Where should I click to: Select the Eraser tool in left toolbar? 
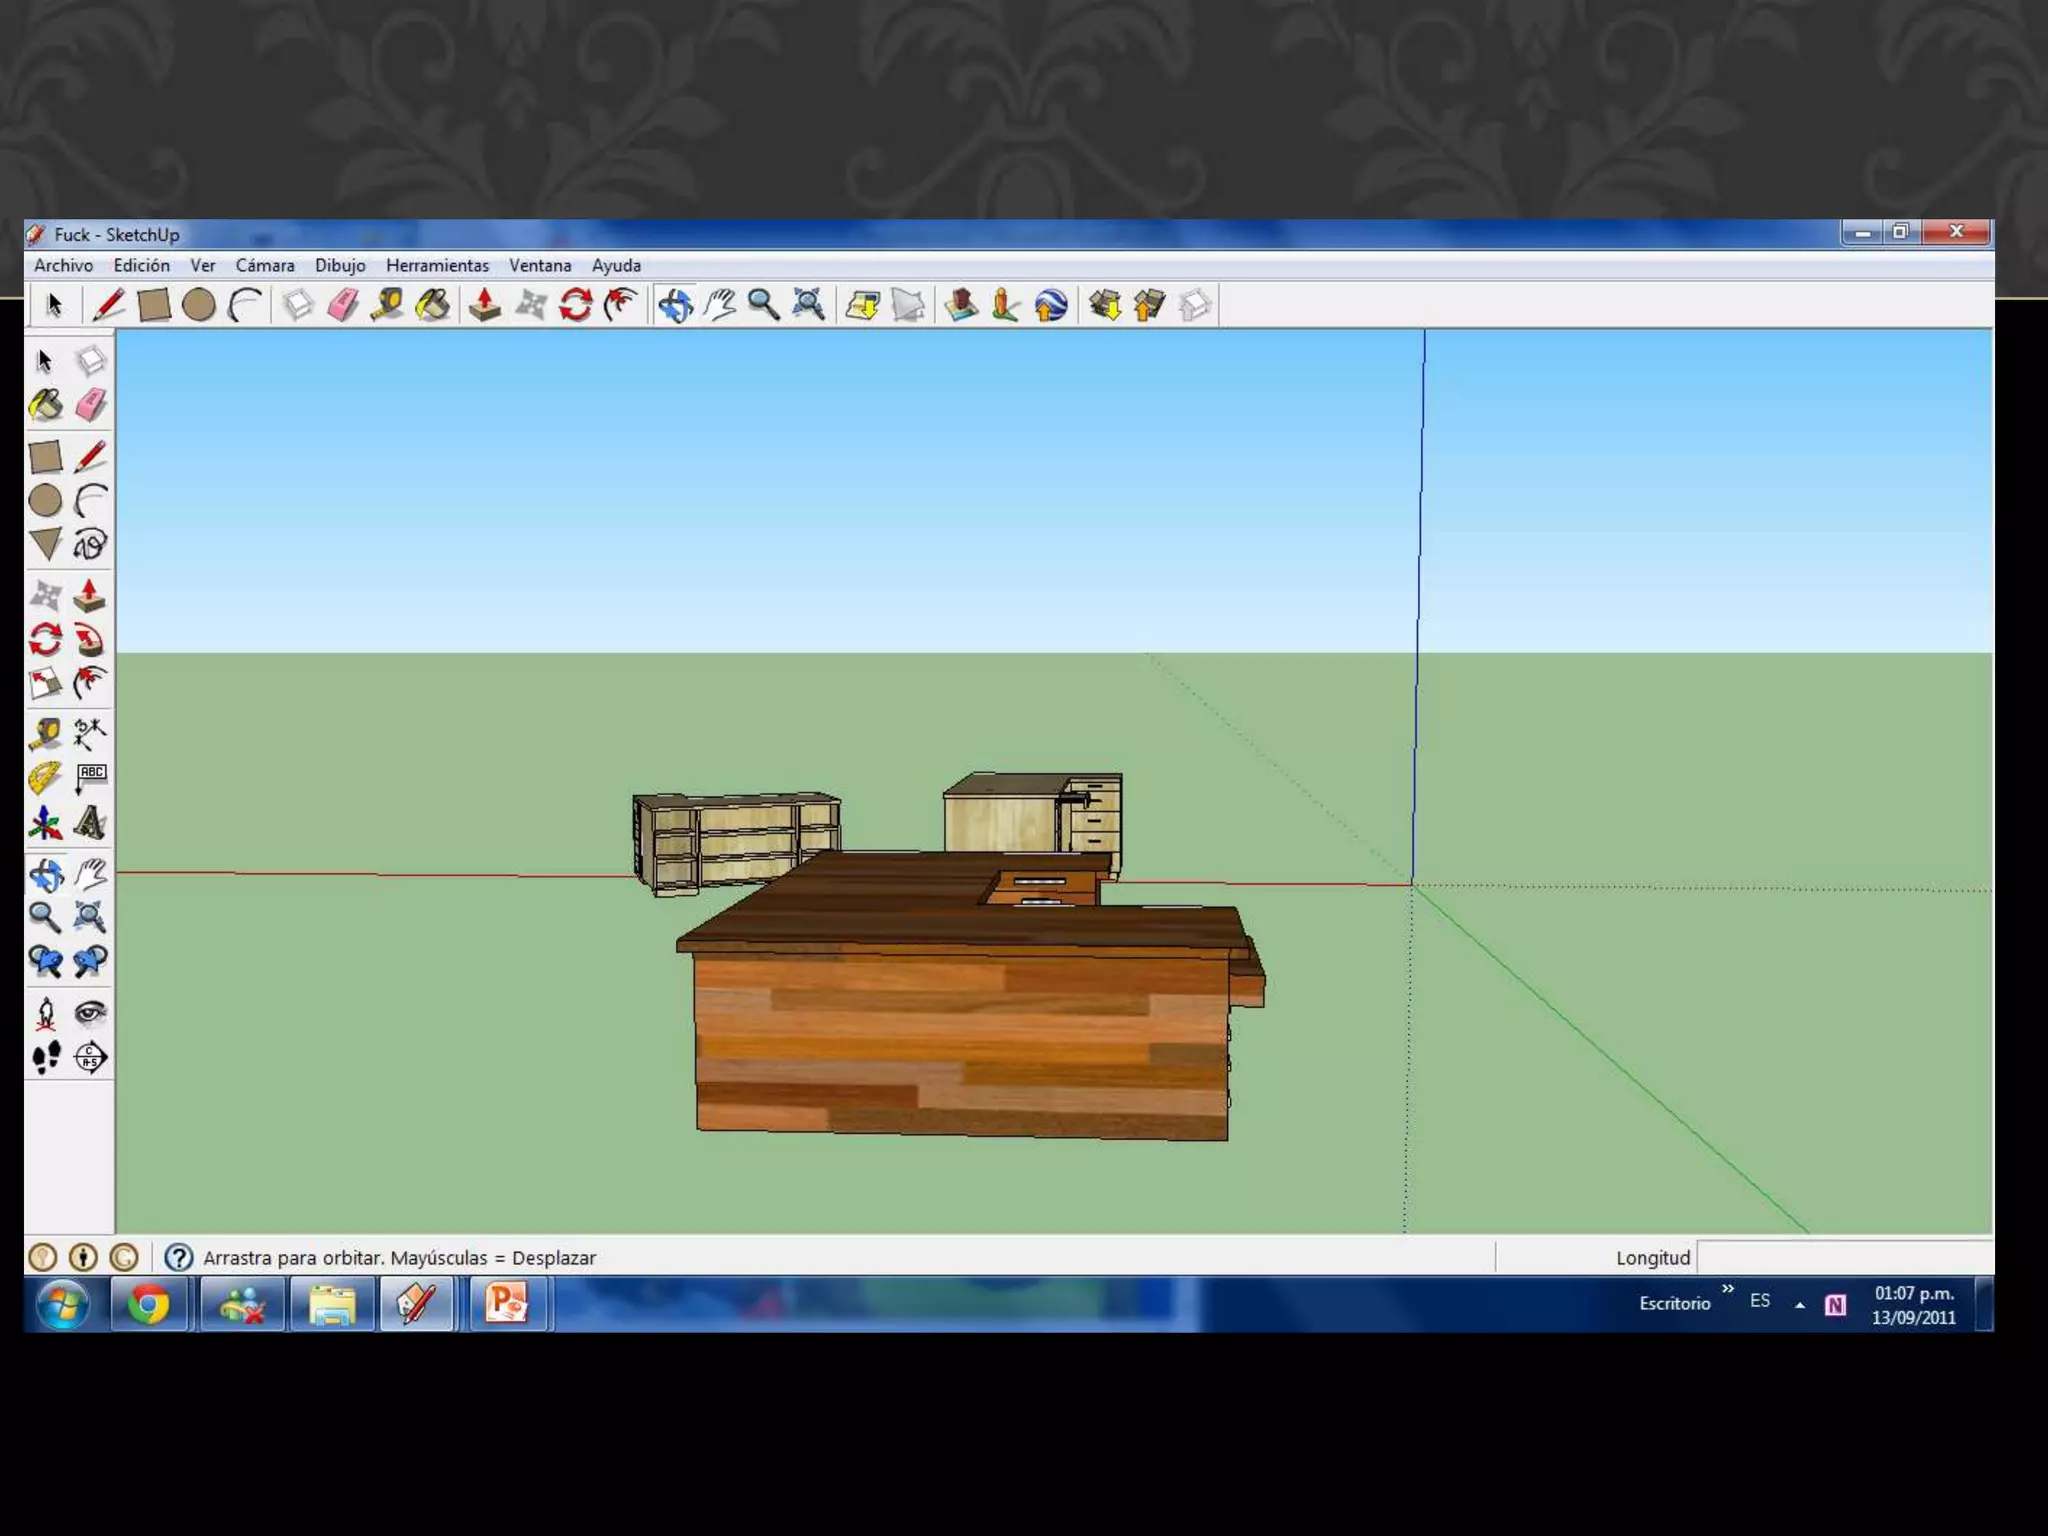tap(90, 405)
